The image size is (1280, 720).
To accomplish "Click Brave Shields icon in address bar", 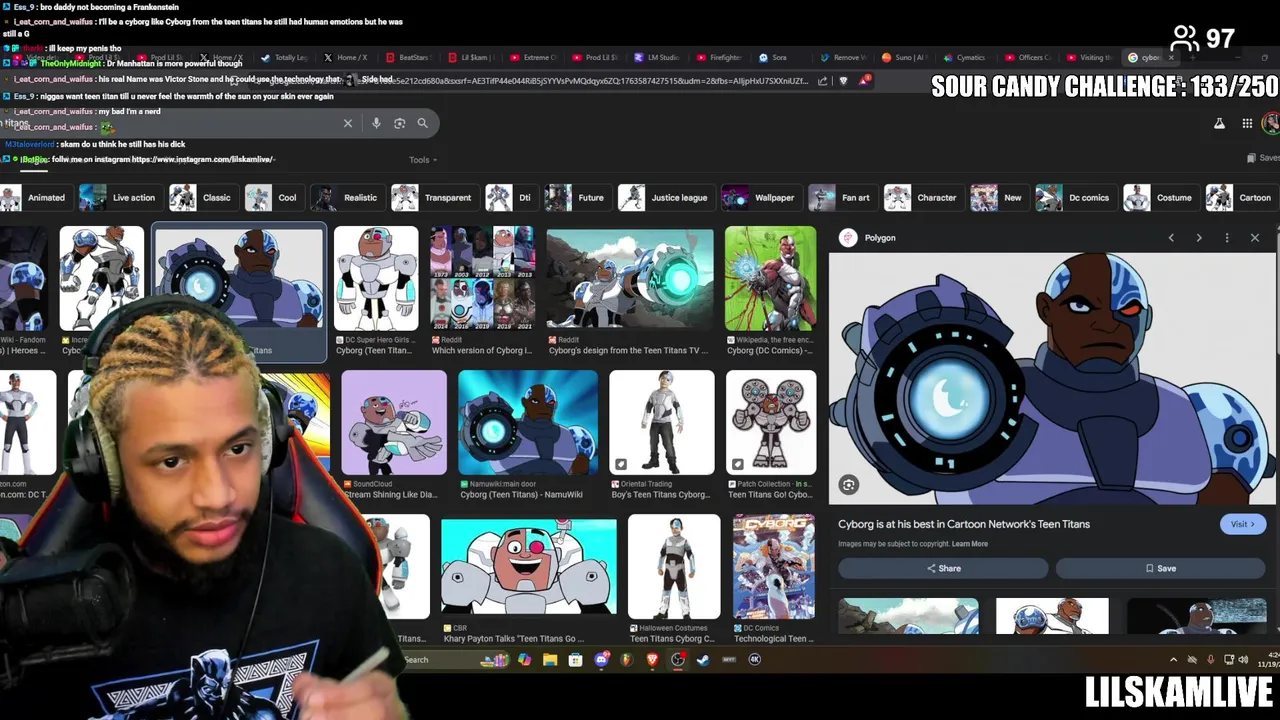I will coord(843,81).
